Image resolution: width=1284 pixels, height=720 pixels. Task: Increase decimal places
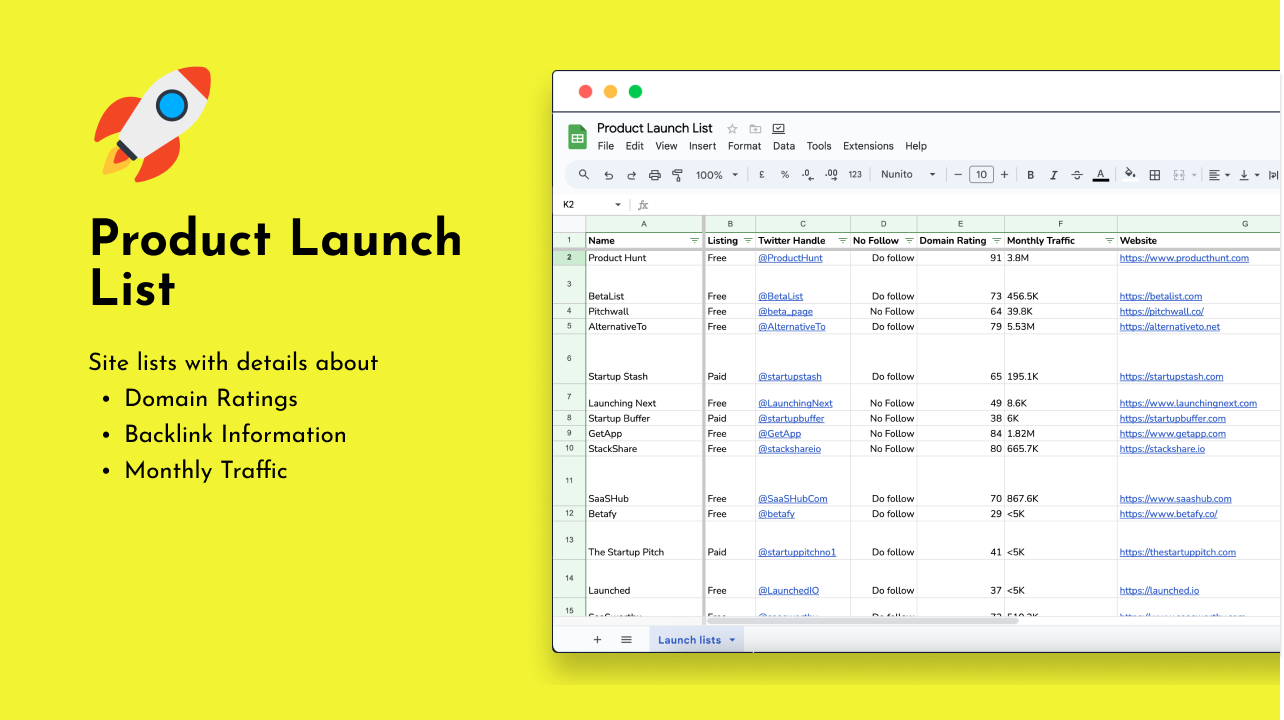(831, 175)
